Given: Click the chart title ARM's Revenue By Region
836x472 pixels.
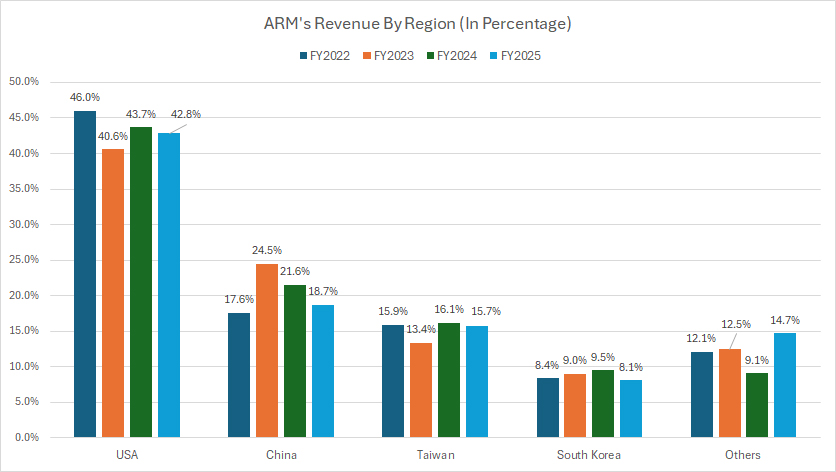Looking at the screenshot, I should coord(417,24).
